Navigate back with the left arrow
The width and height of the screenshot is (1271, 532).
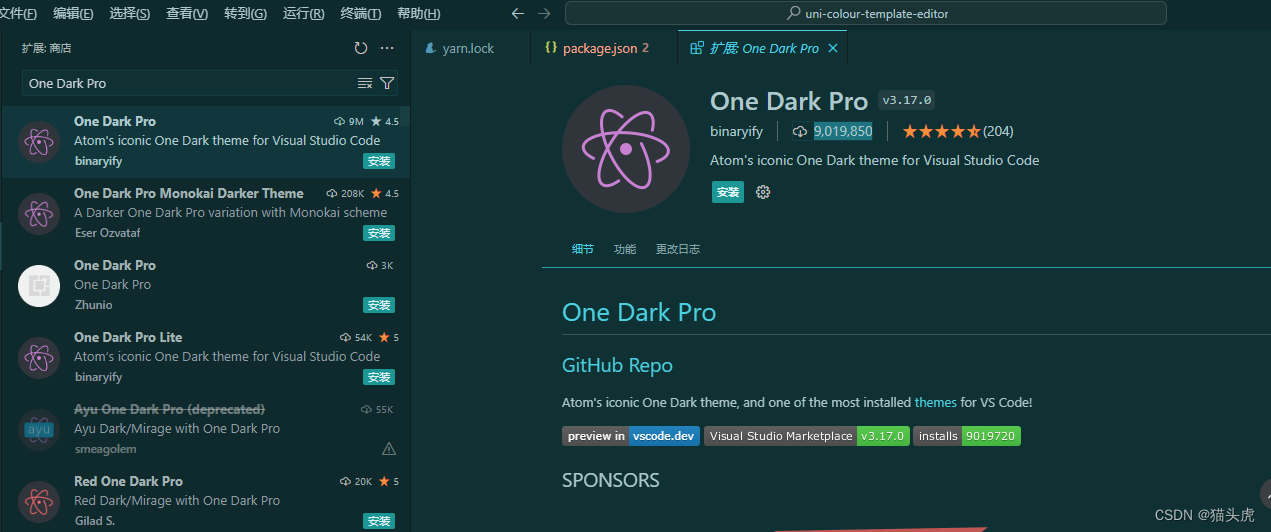(517, 14)
